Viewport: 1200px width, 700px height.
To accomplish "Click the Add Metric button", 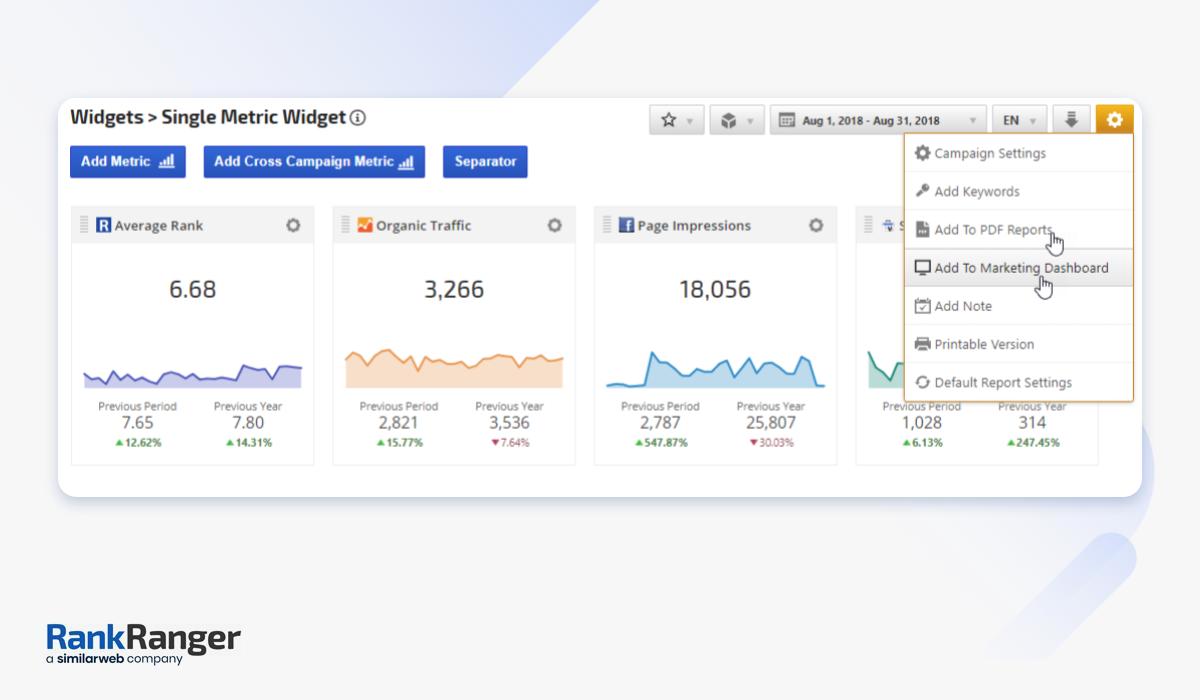I will [127, 162].
